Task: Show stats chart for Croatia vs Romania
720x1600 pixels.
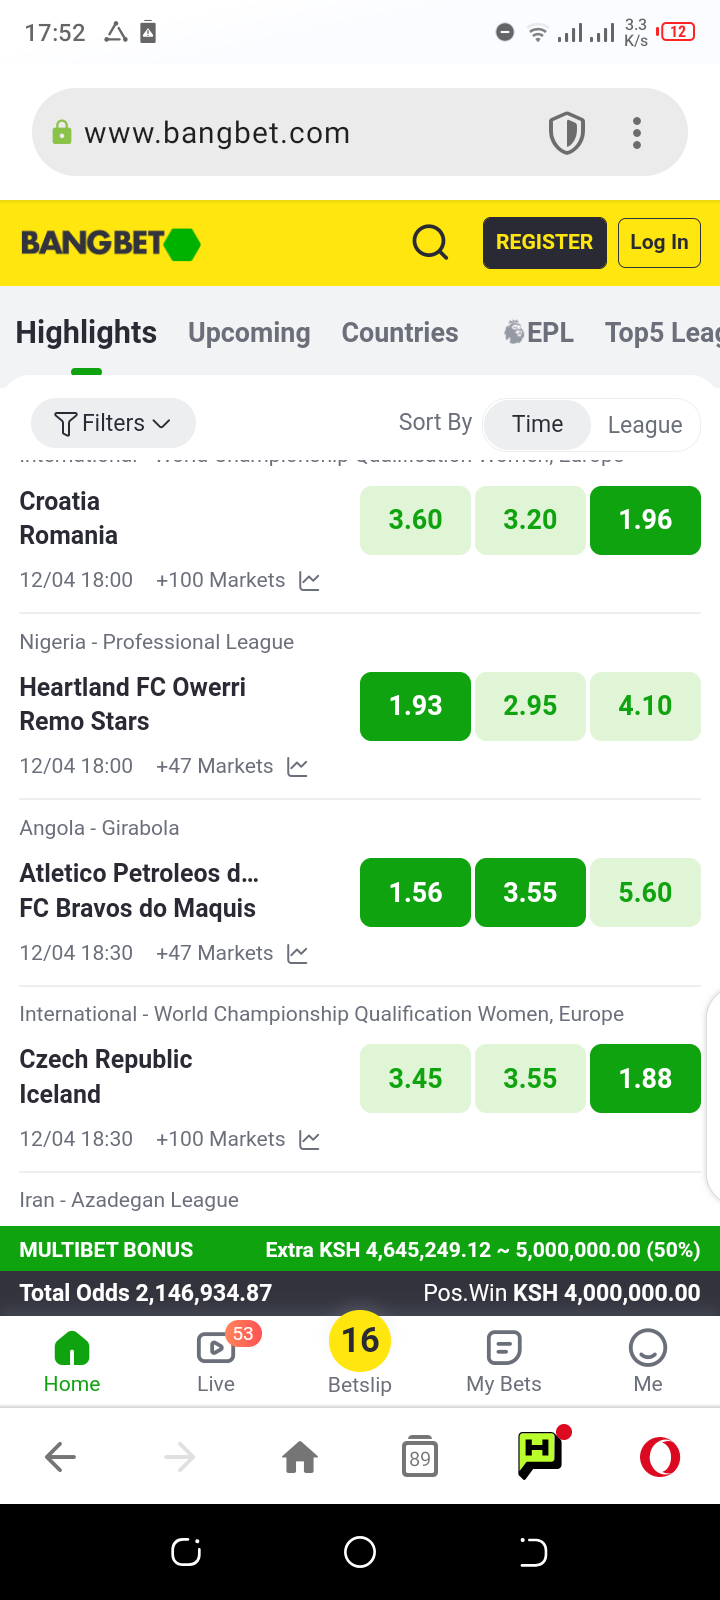Action: coord(310,581)
